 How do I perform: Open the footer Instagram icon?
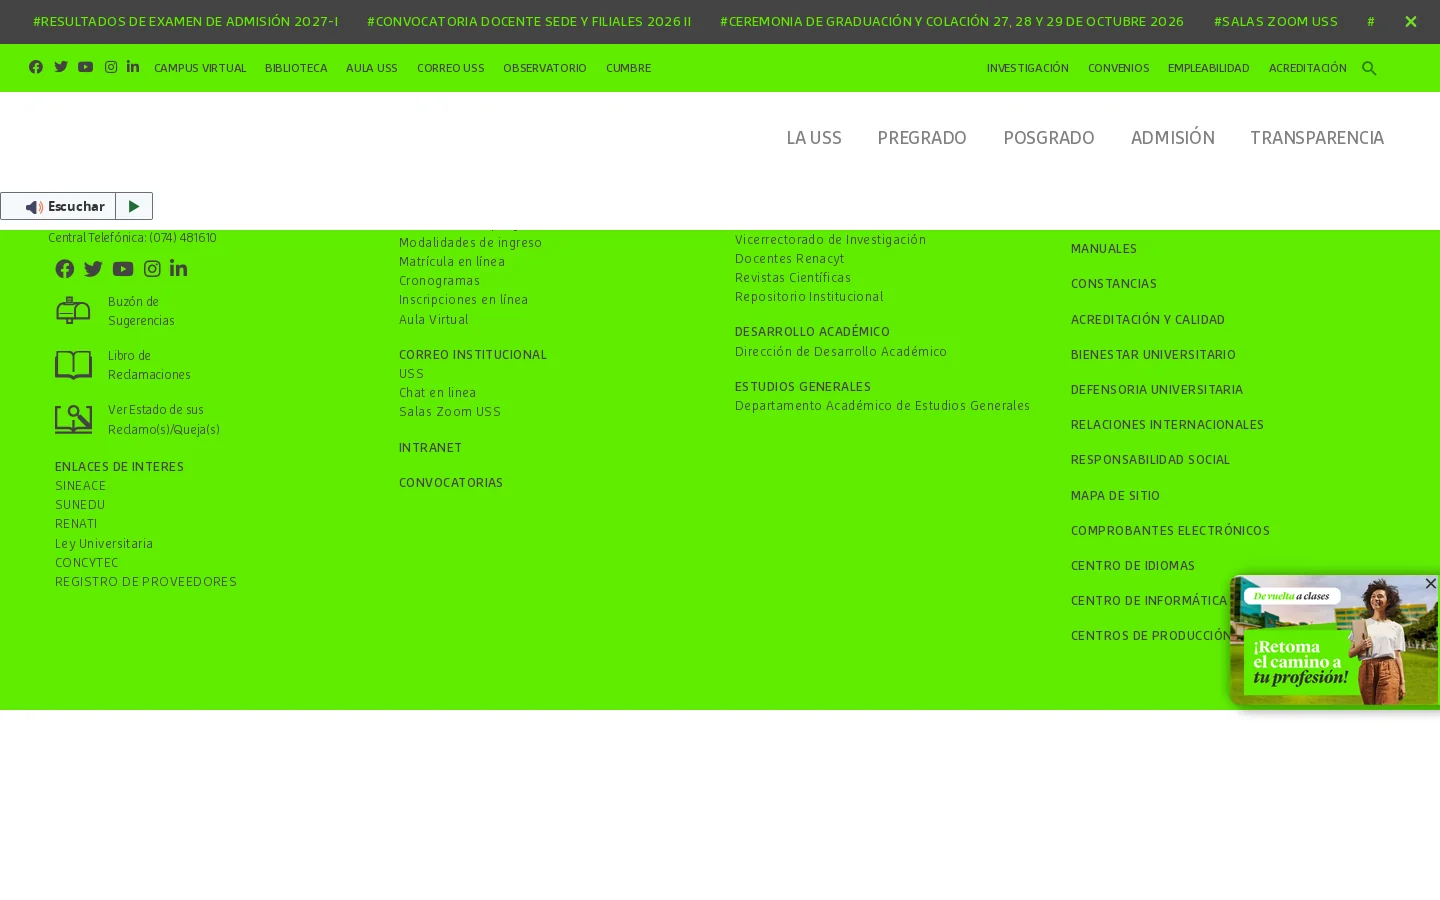pyautogui.click(x=152, y=268)
